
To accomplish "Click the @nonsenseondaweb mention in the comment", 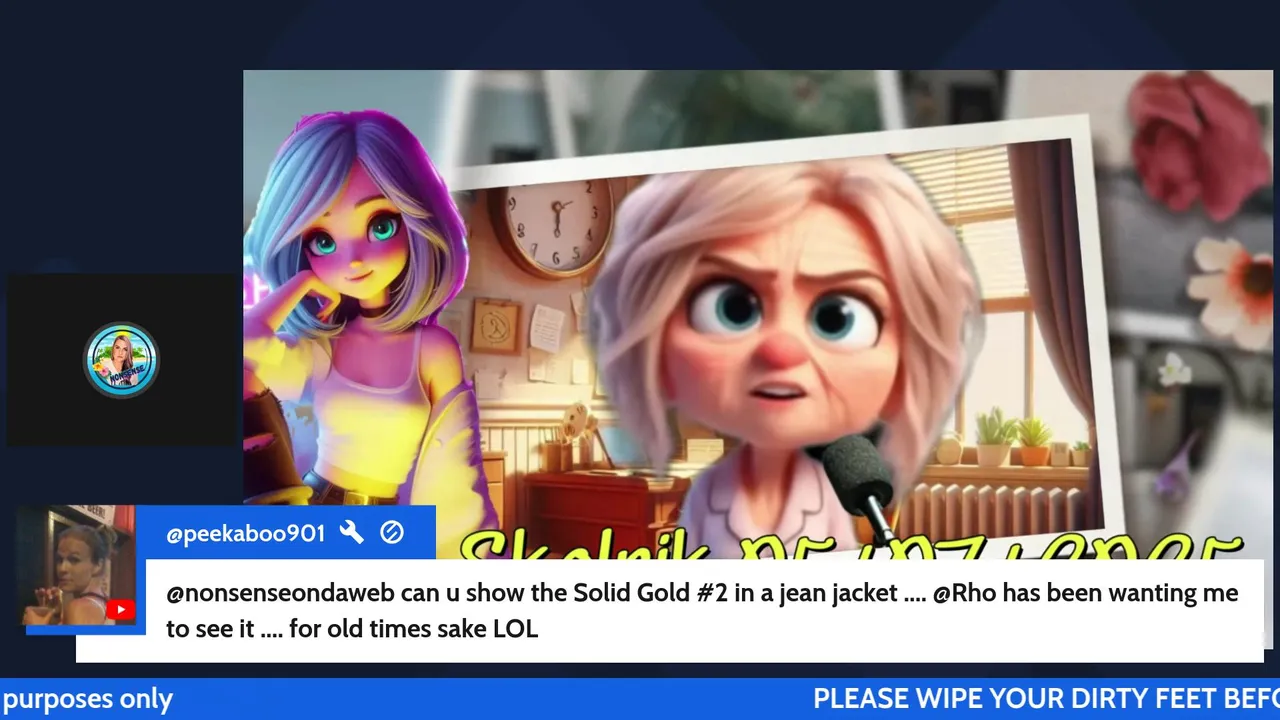I will (281, 594).
